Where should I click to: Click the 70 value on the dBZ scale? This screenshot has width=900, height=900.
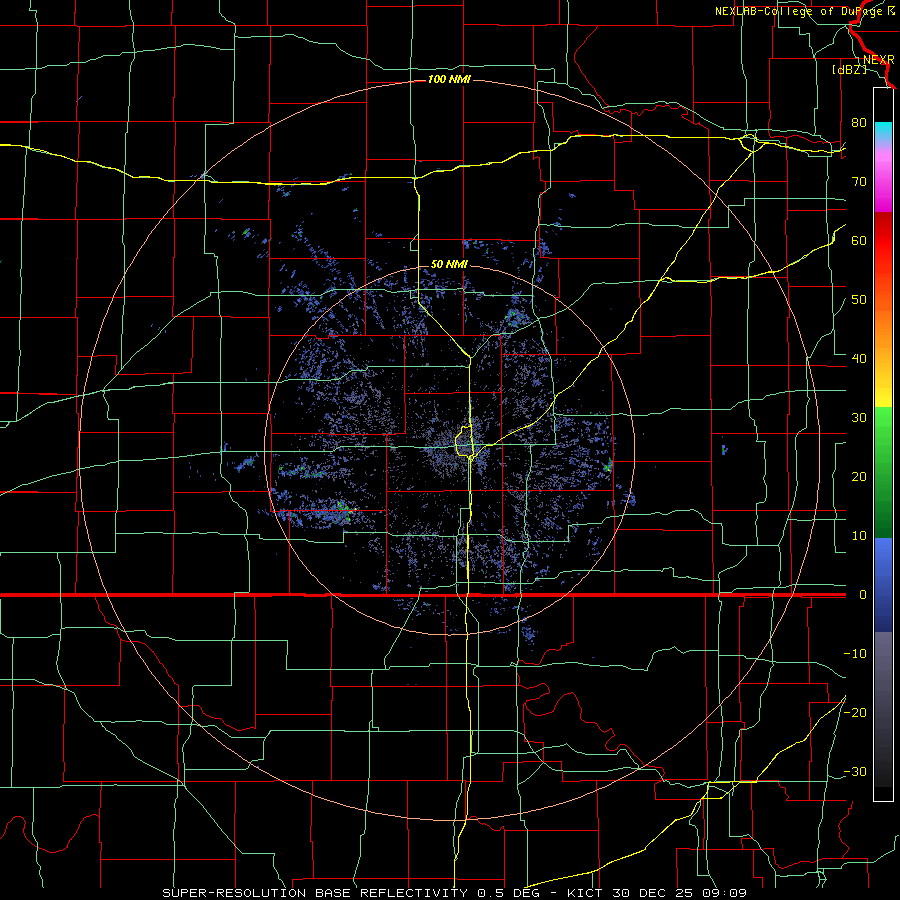(x=859, y=181)
